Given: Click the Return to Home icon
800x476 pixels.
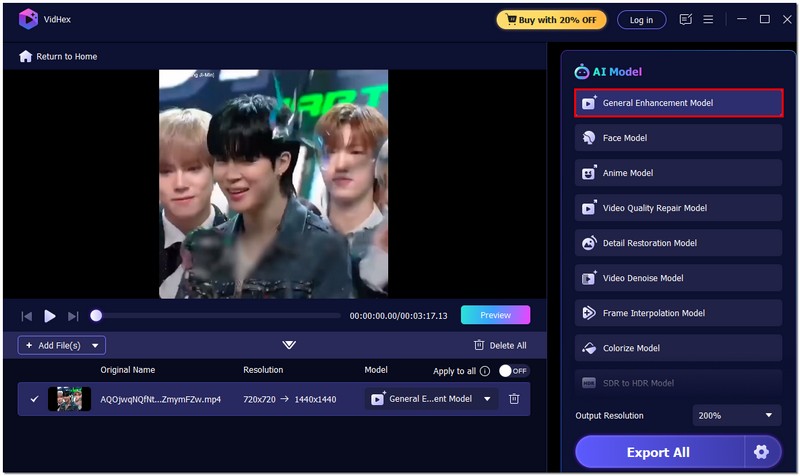Looking at the screenshot, I should click(x=26, y=57).
